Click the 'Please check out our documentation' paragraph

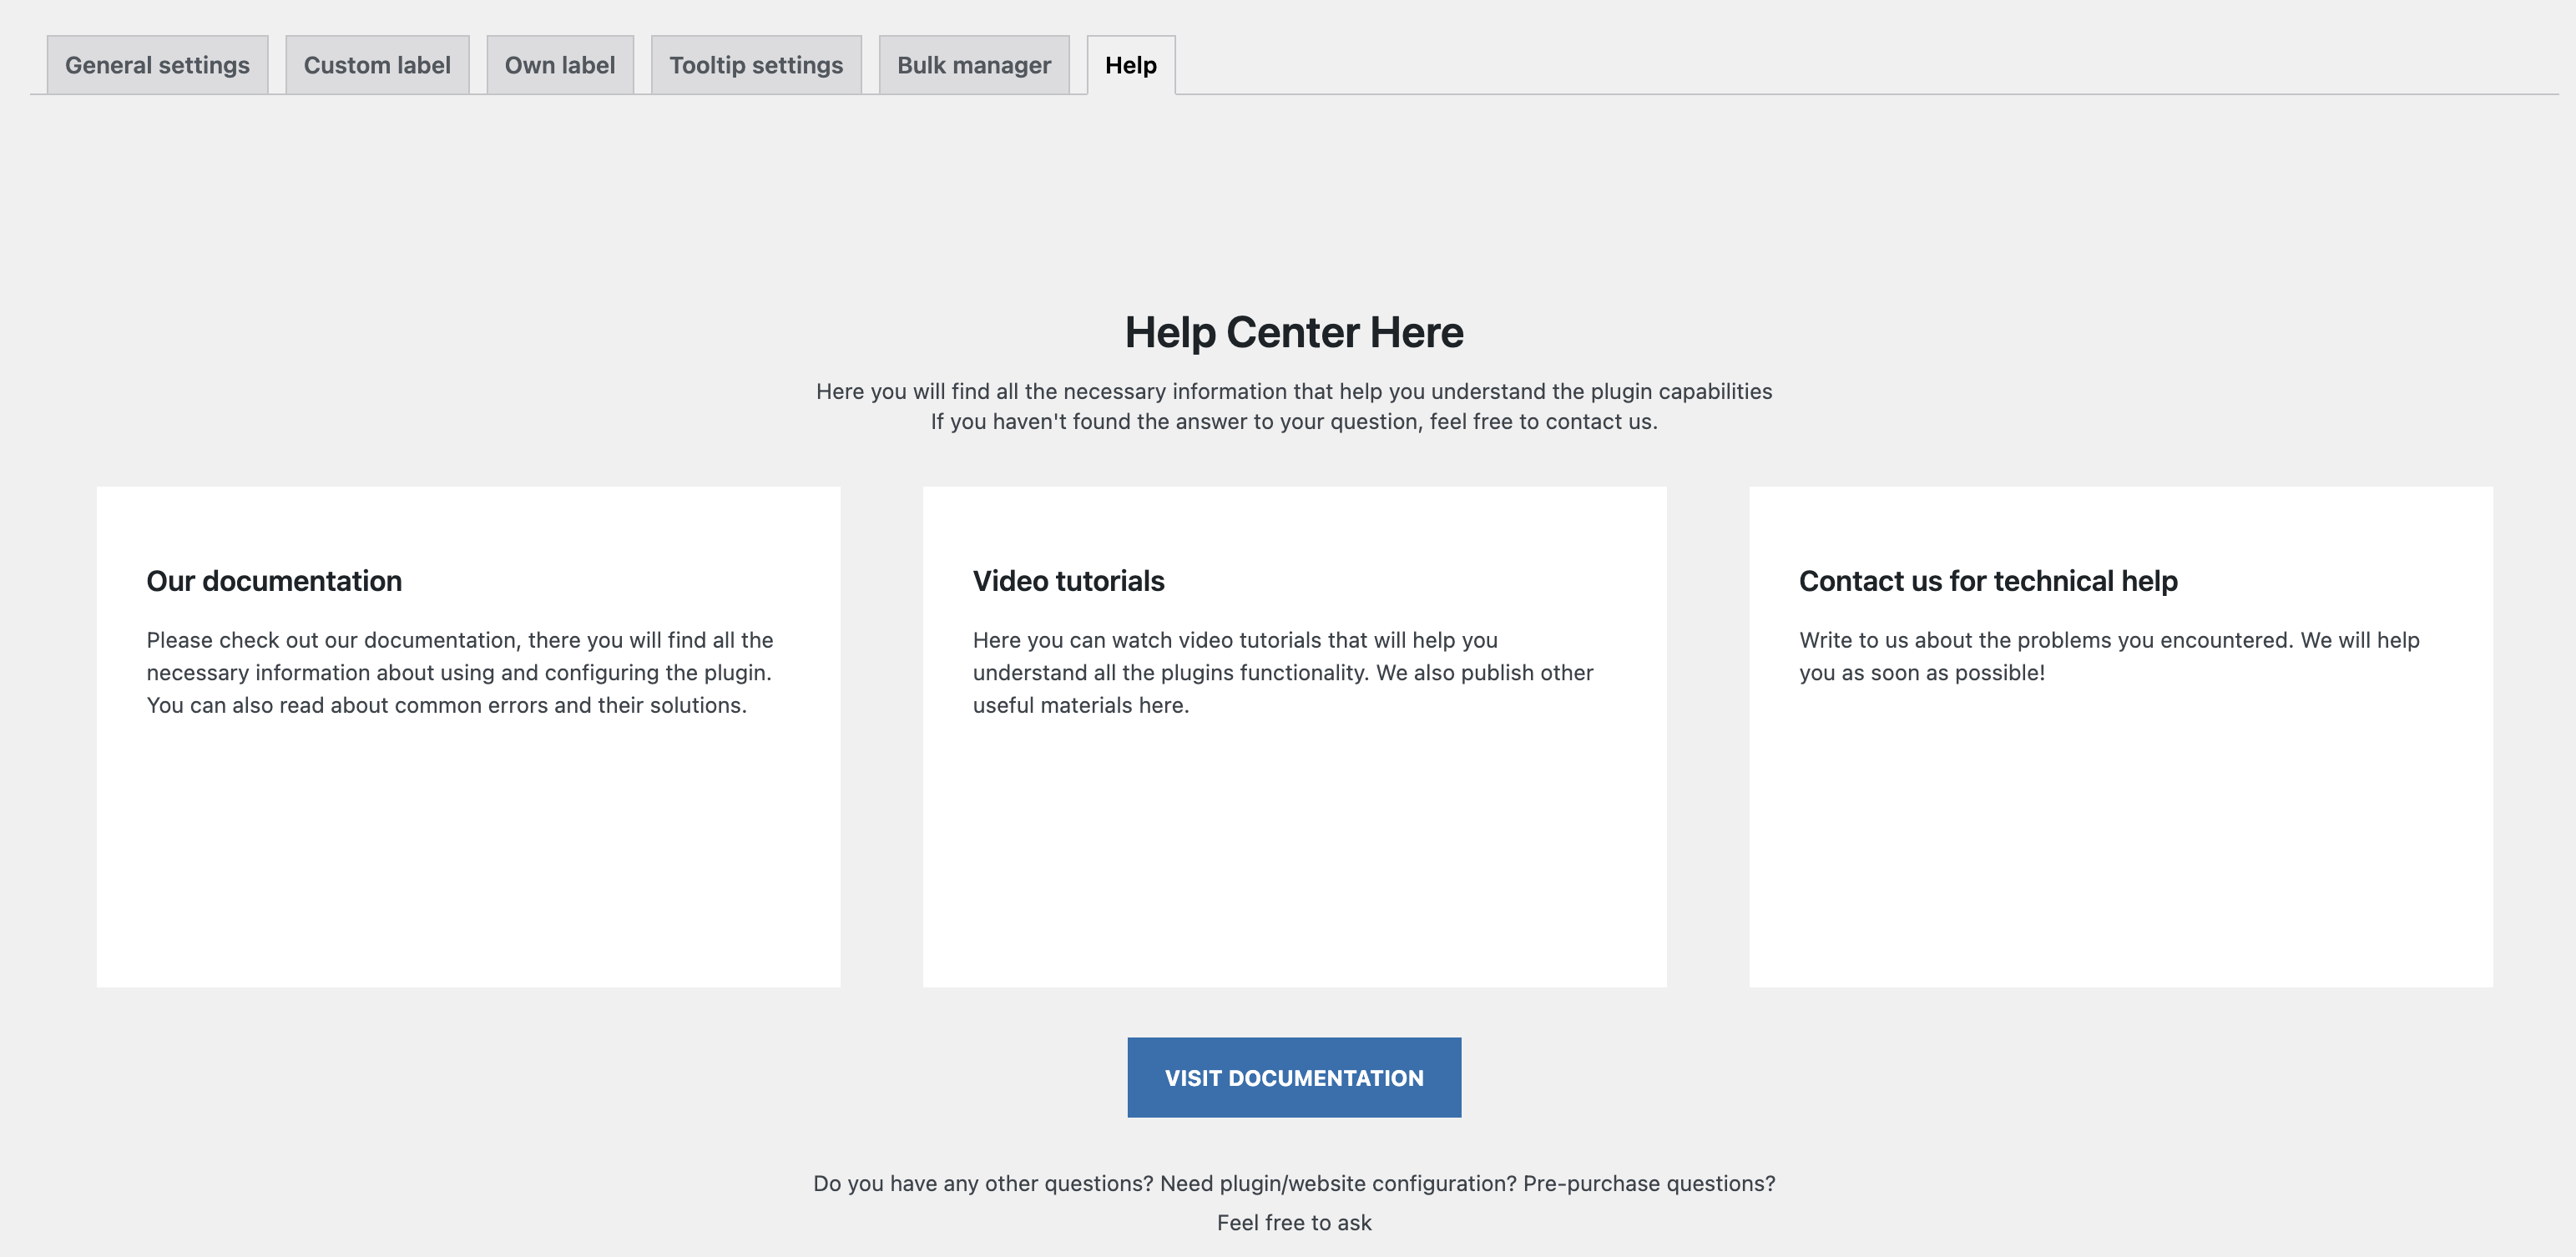pyautogui.click(x=460, y=672)
